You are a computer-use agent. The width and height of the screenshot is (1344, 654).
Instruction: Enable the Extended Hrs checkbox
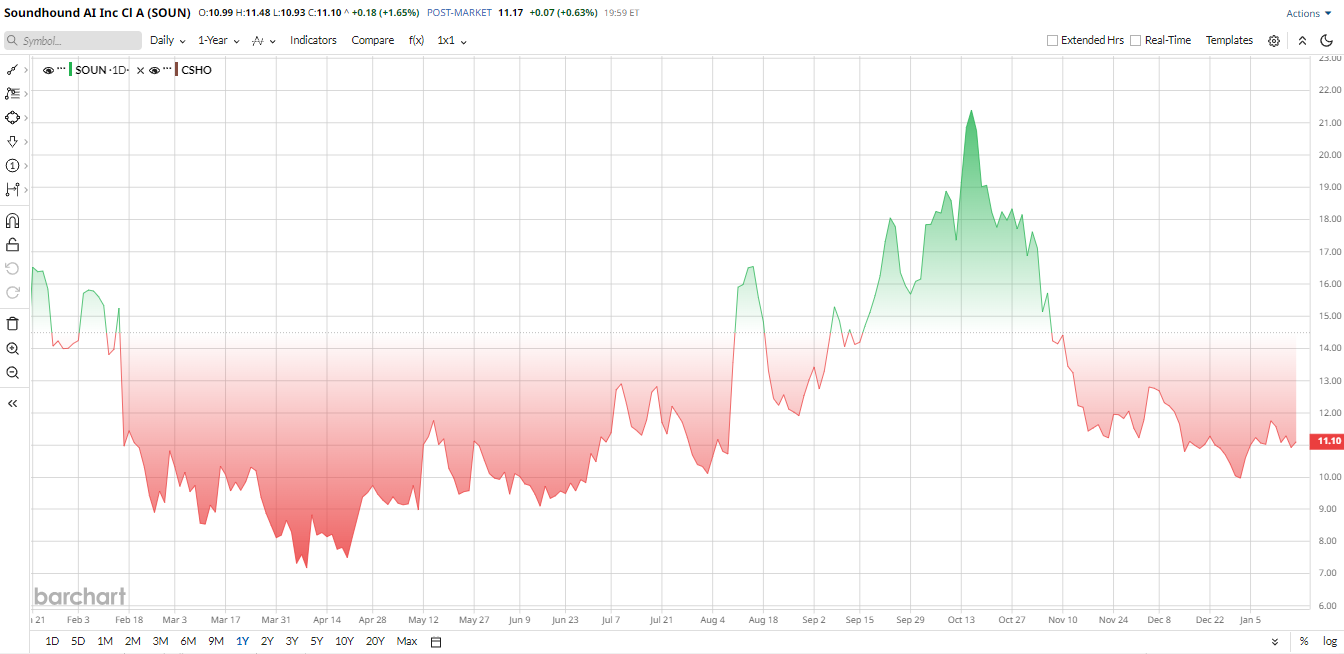click(1052, 41)
